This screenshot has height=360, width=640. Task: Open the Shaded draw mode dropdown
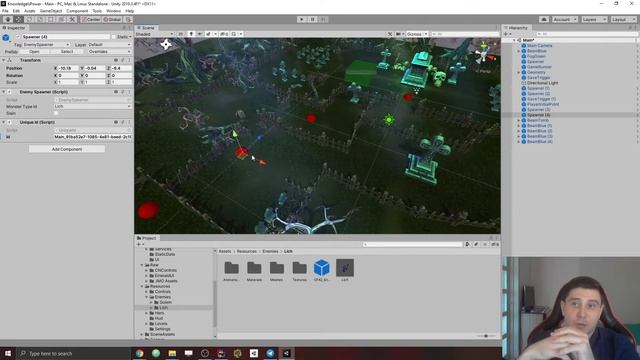pyautogui.click(x=155, y=34)
